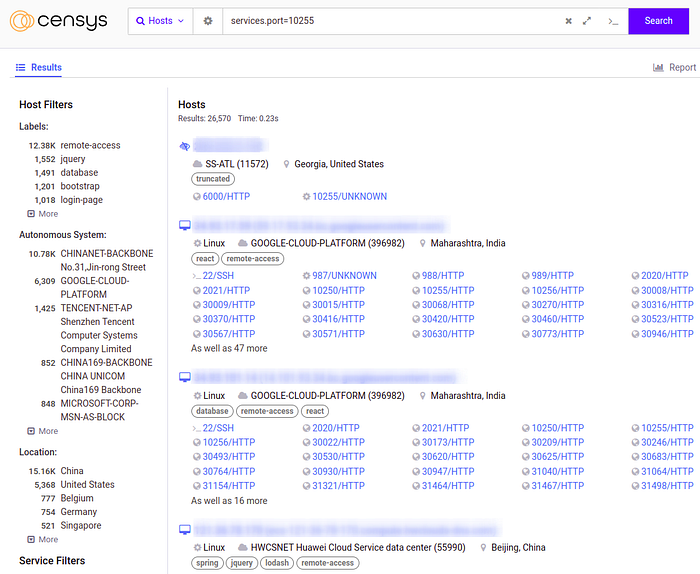Viewport: 700px width, 574px height.
Task: Click 'As well as 47 more' text
Action: tap(229, 349)
